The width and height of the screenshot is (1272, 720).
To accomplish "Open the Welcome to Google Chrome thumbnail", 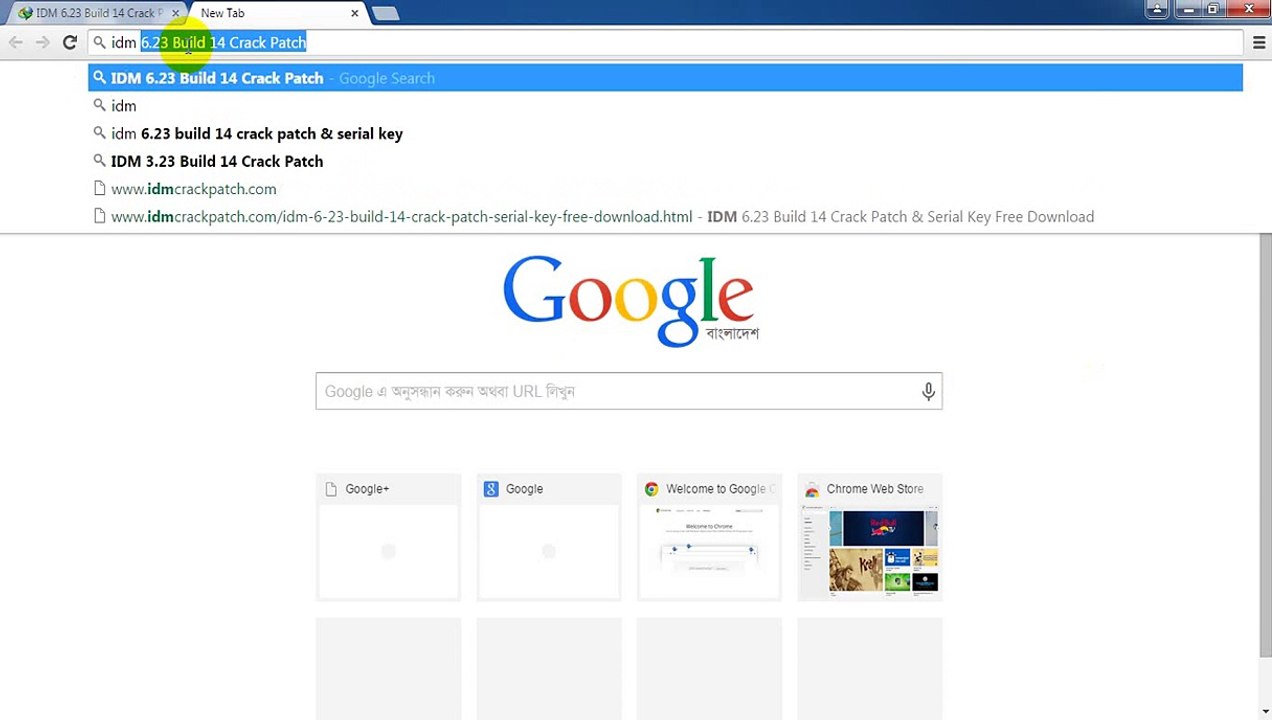I will pyautogui.click(x=709, y=537).
